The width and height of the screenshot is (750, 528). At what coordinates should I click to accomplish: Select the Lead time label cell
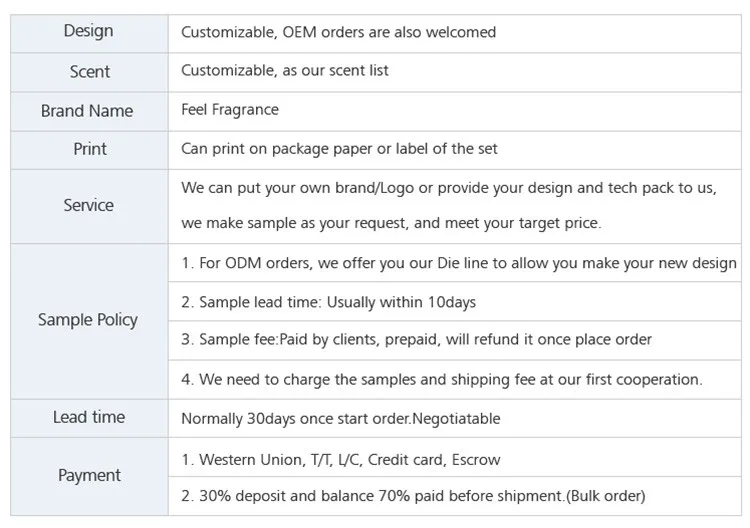(88, 417)
